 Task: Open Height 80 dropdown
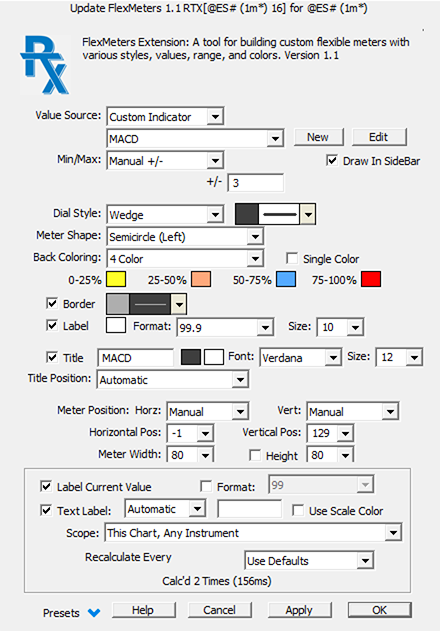[330, 455]
